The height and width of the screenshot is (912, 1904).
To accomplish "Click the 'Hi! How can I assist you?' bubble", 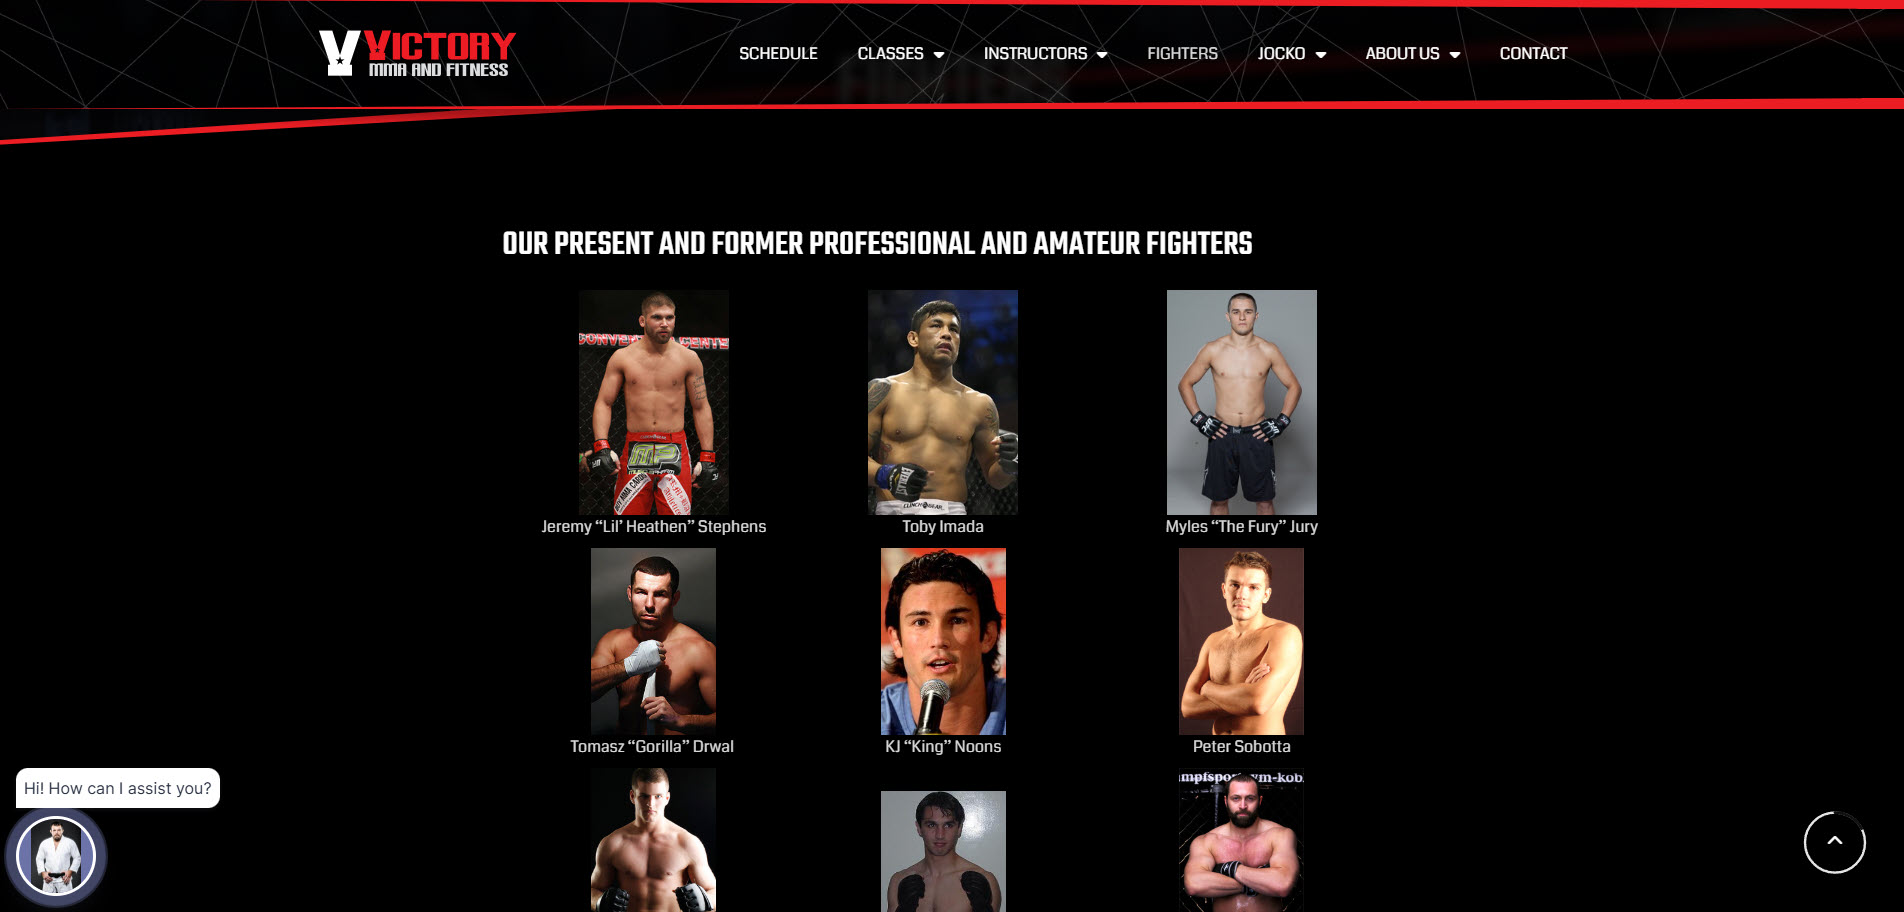I will (118, 788).
